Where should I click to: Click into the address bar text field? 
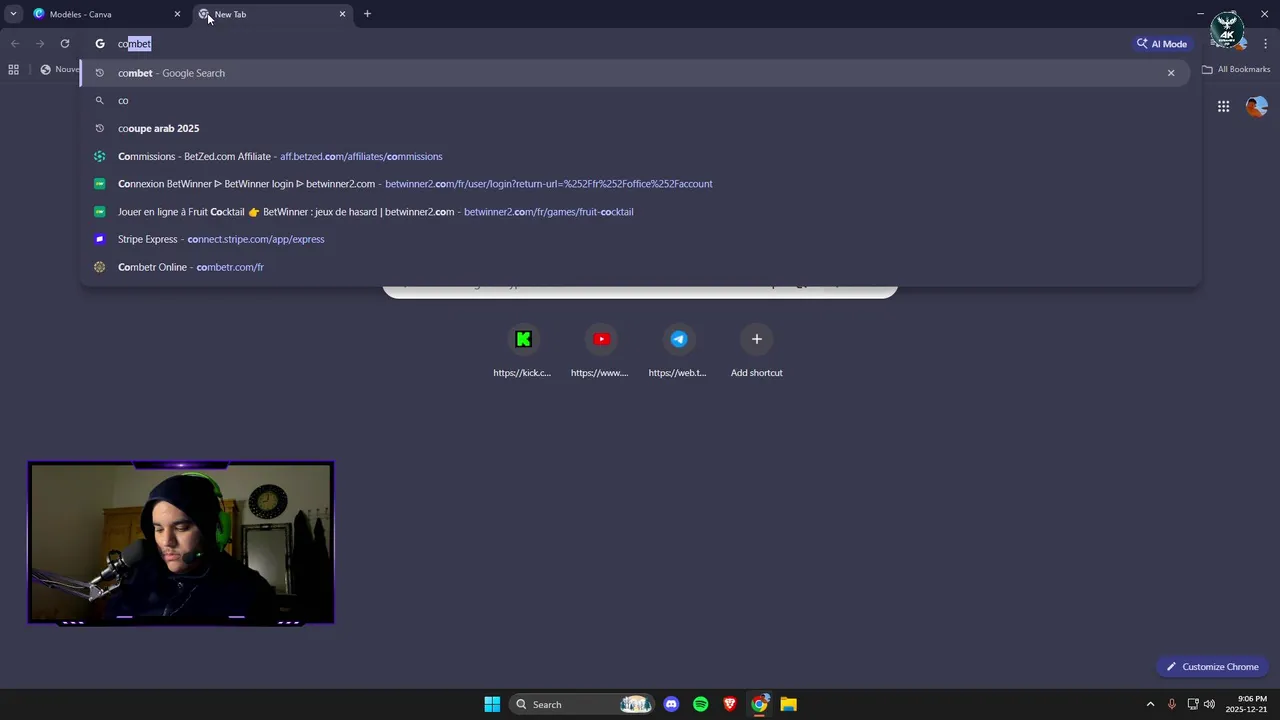620,44
